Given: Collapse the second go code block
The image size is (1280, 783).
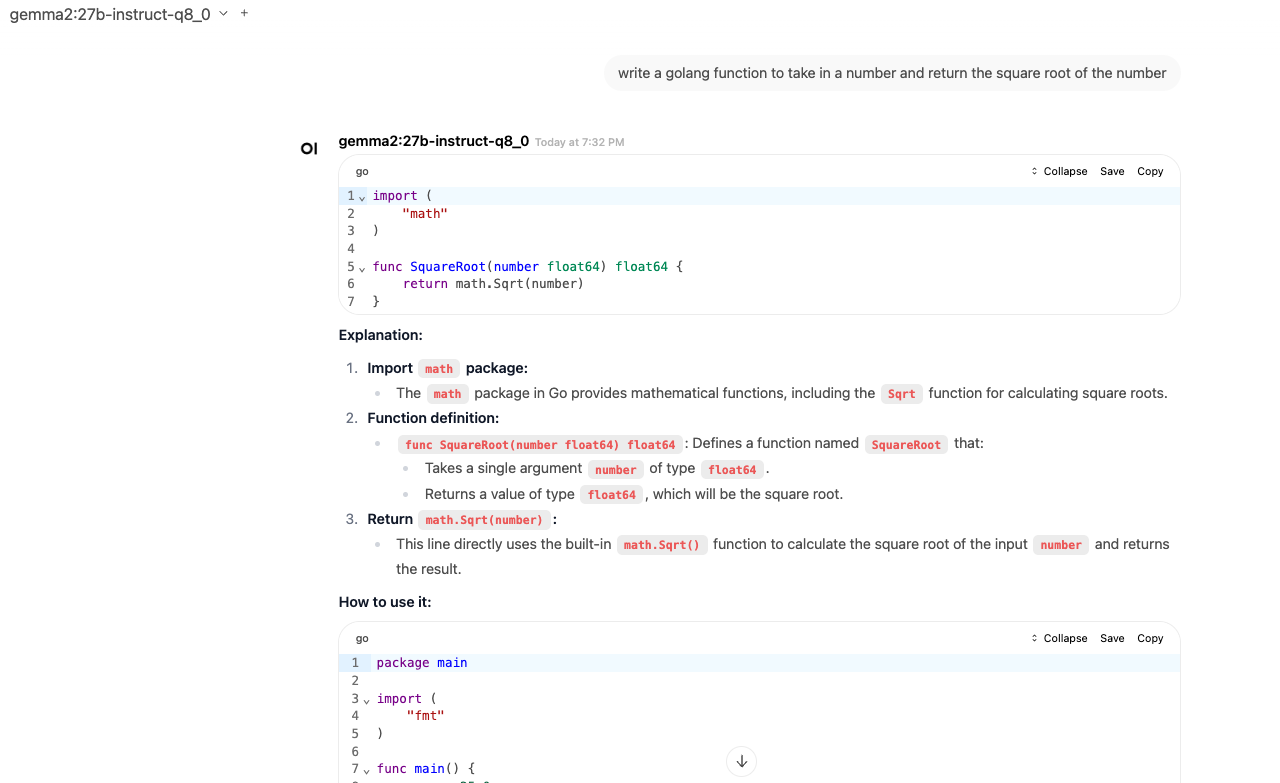Looking at the screenshot, I should click(x=1059, y=638).
